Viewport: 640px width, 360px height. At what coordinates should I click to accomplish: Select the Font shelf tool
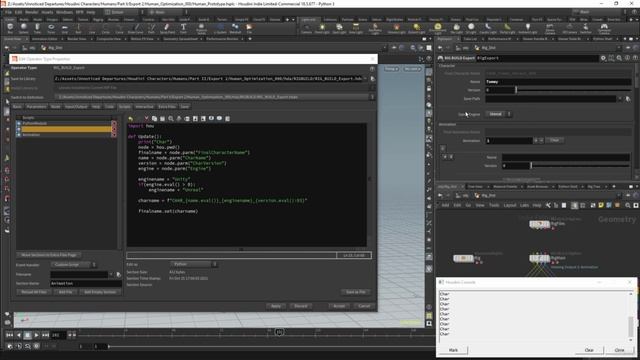click(x=183, y=29)
